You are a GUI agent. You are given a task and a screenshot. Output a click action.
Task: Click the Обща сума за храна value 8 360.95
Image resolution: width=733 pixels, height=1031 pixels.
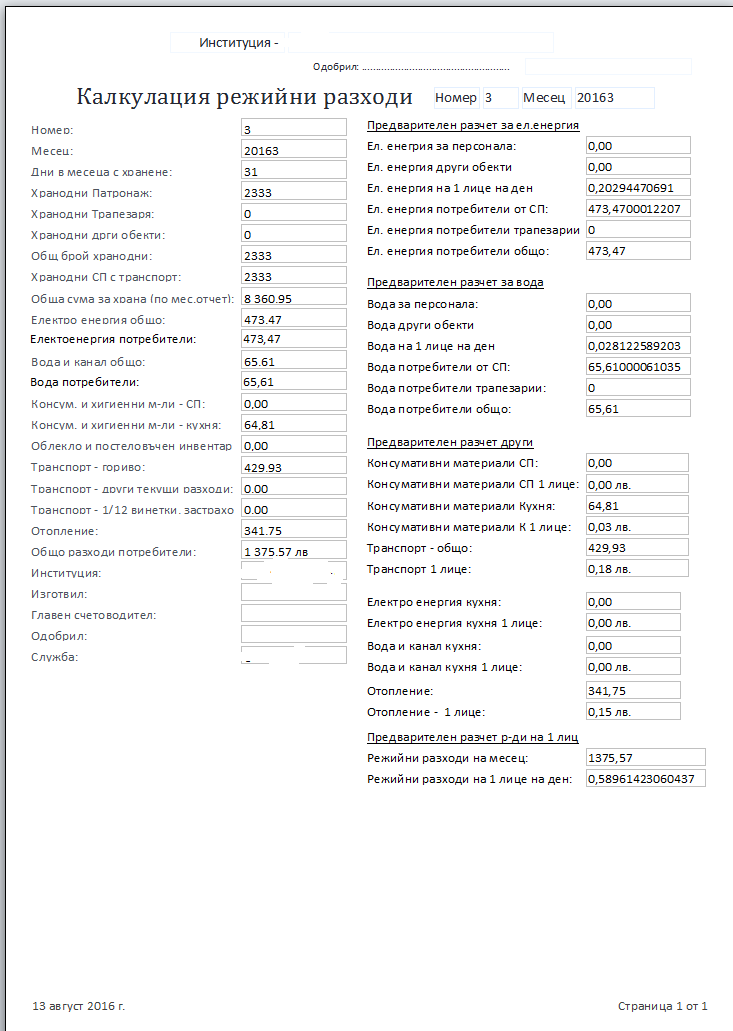[294, 298]
